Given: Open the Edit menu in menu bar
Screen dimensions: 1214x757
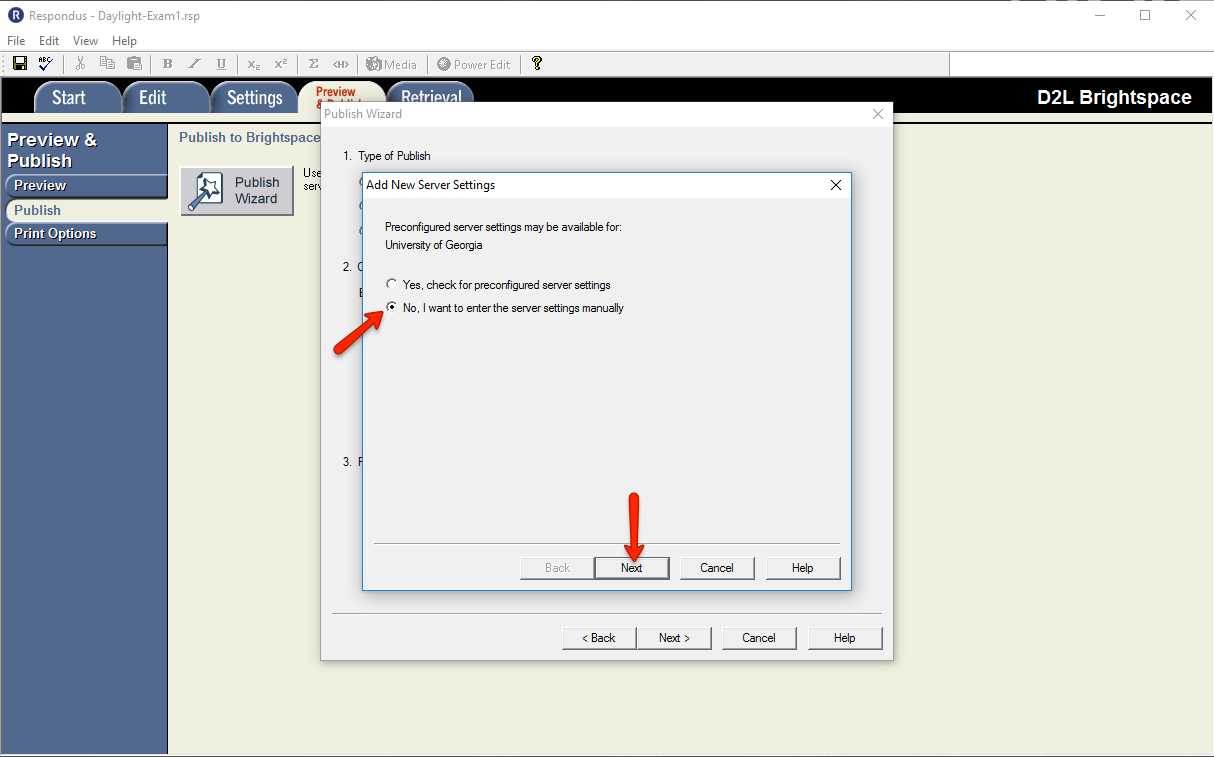Looking at the screenshot, I should click(x=49, y=41).
